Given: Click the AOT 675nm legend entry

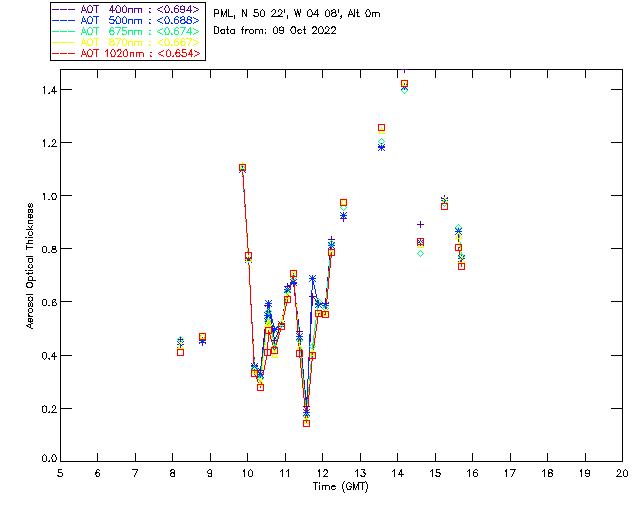Looking at the screenshot, I should point(126,31).
